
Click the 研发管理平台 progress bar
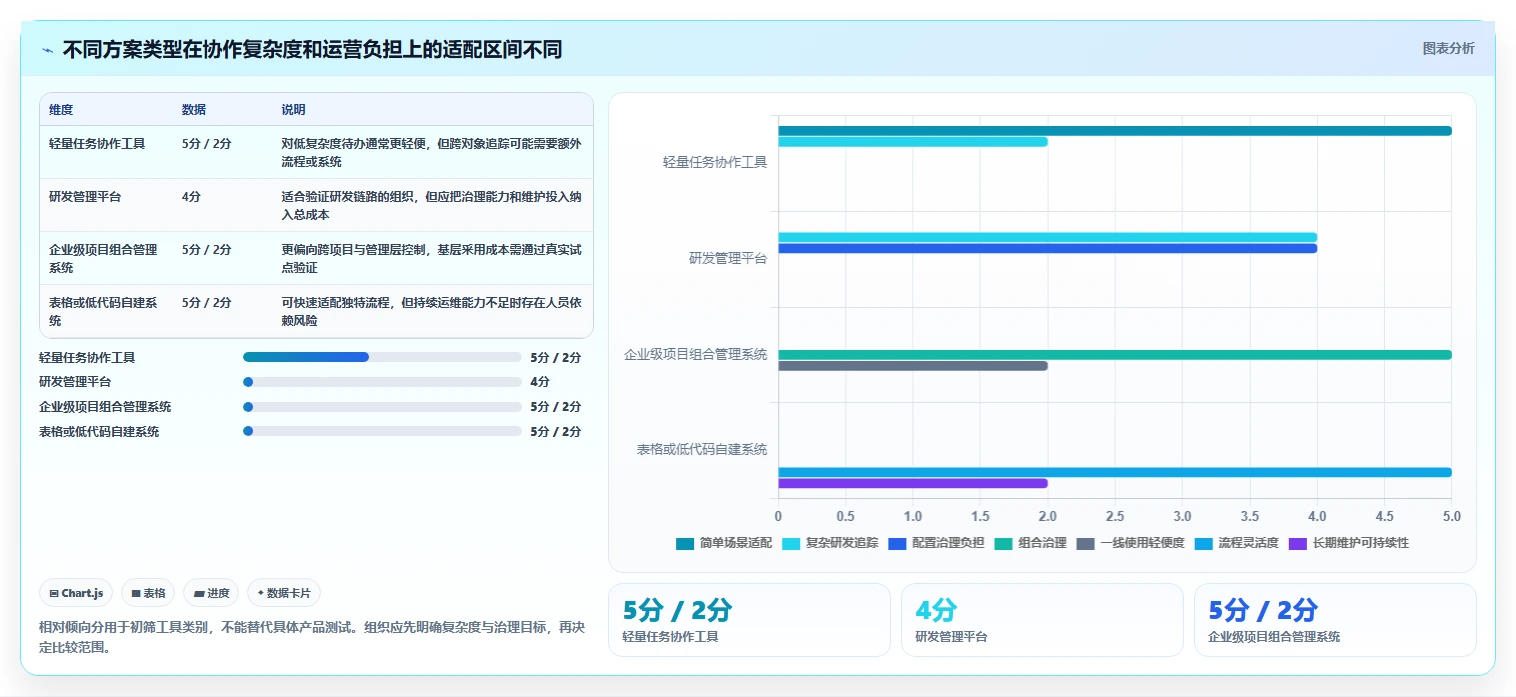click(382, 382)
